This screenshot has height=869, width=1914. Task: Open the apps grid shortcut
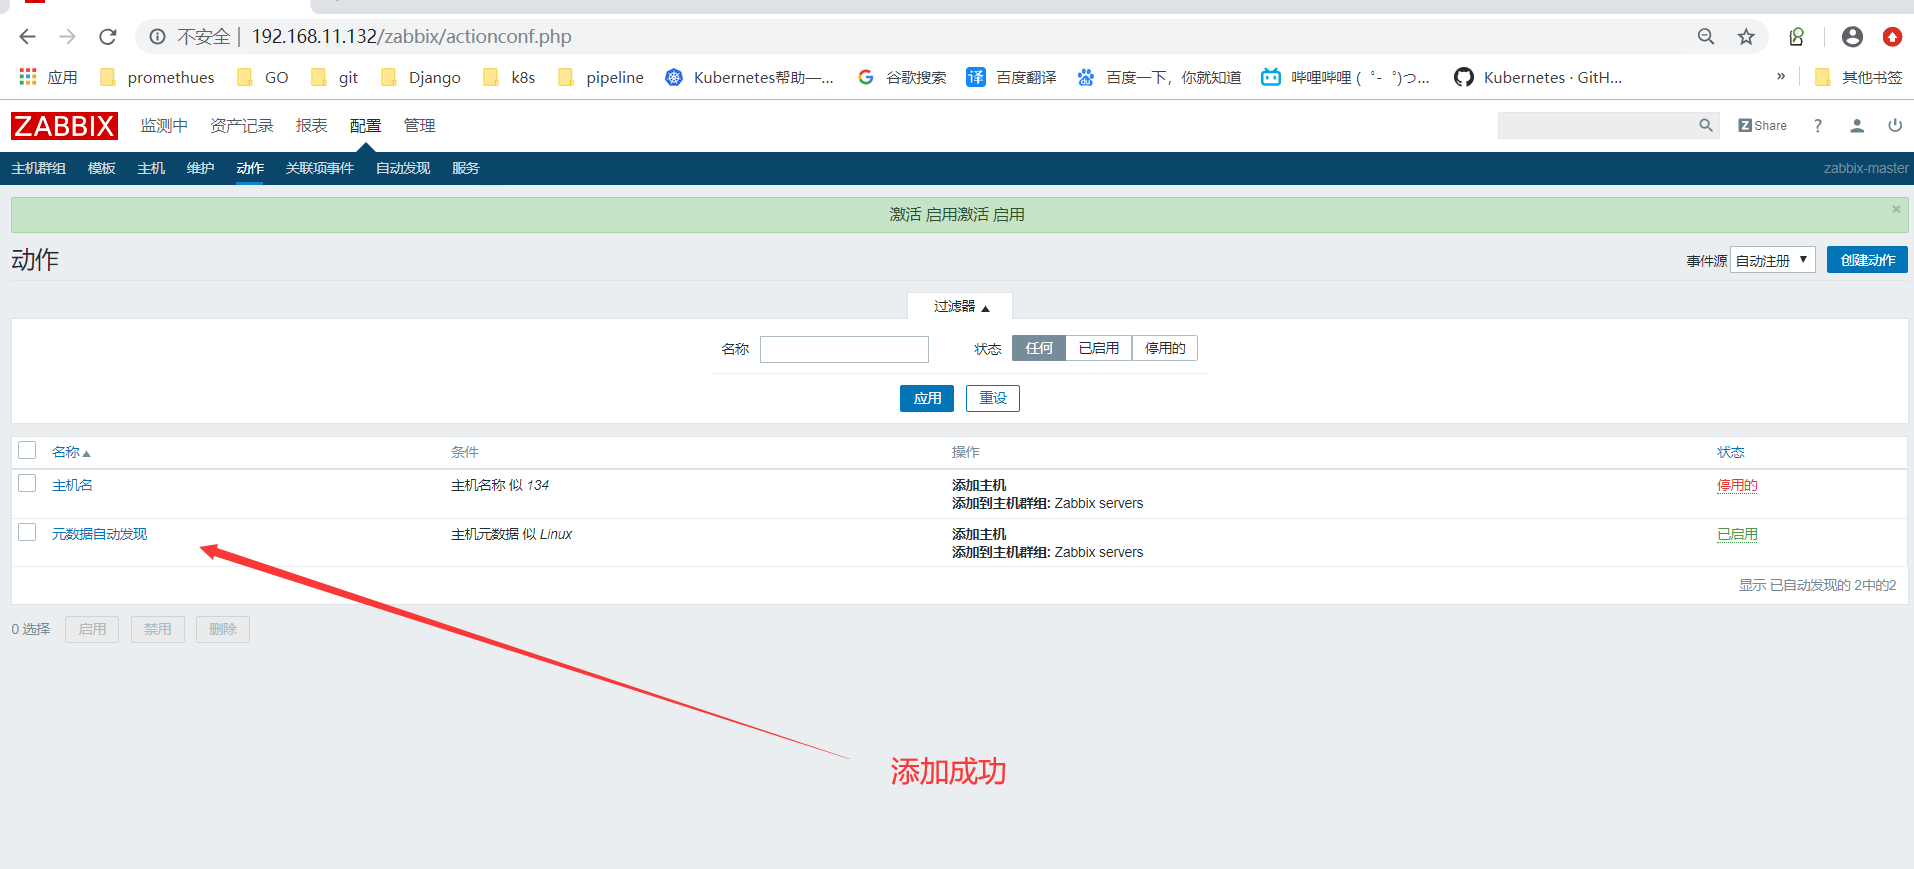[47, 77]
